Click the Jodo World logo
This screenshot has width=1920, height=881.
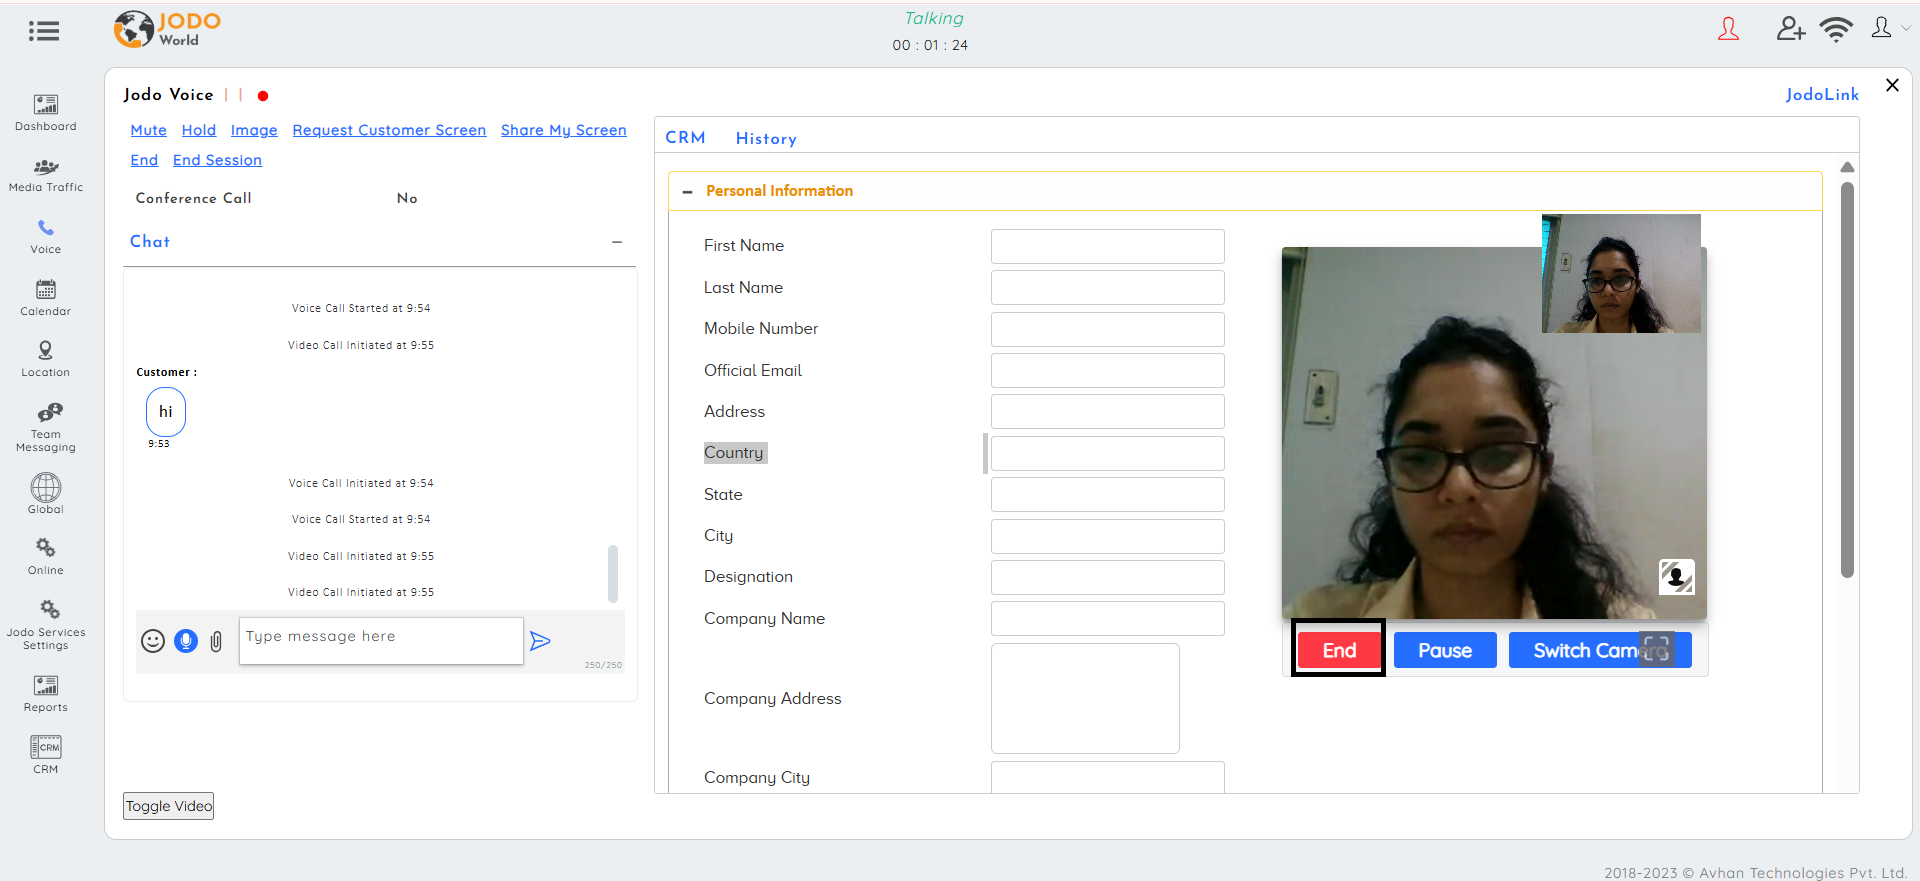pos(167,29)
